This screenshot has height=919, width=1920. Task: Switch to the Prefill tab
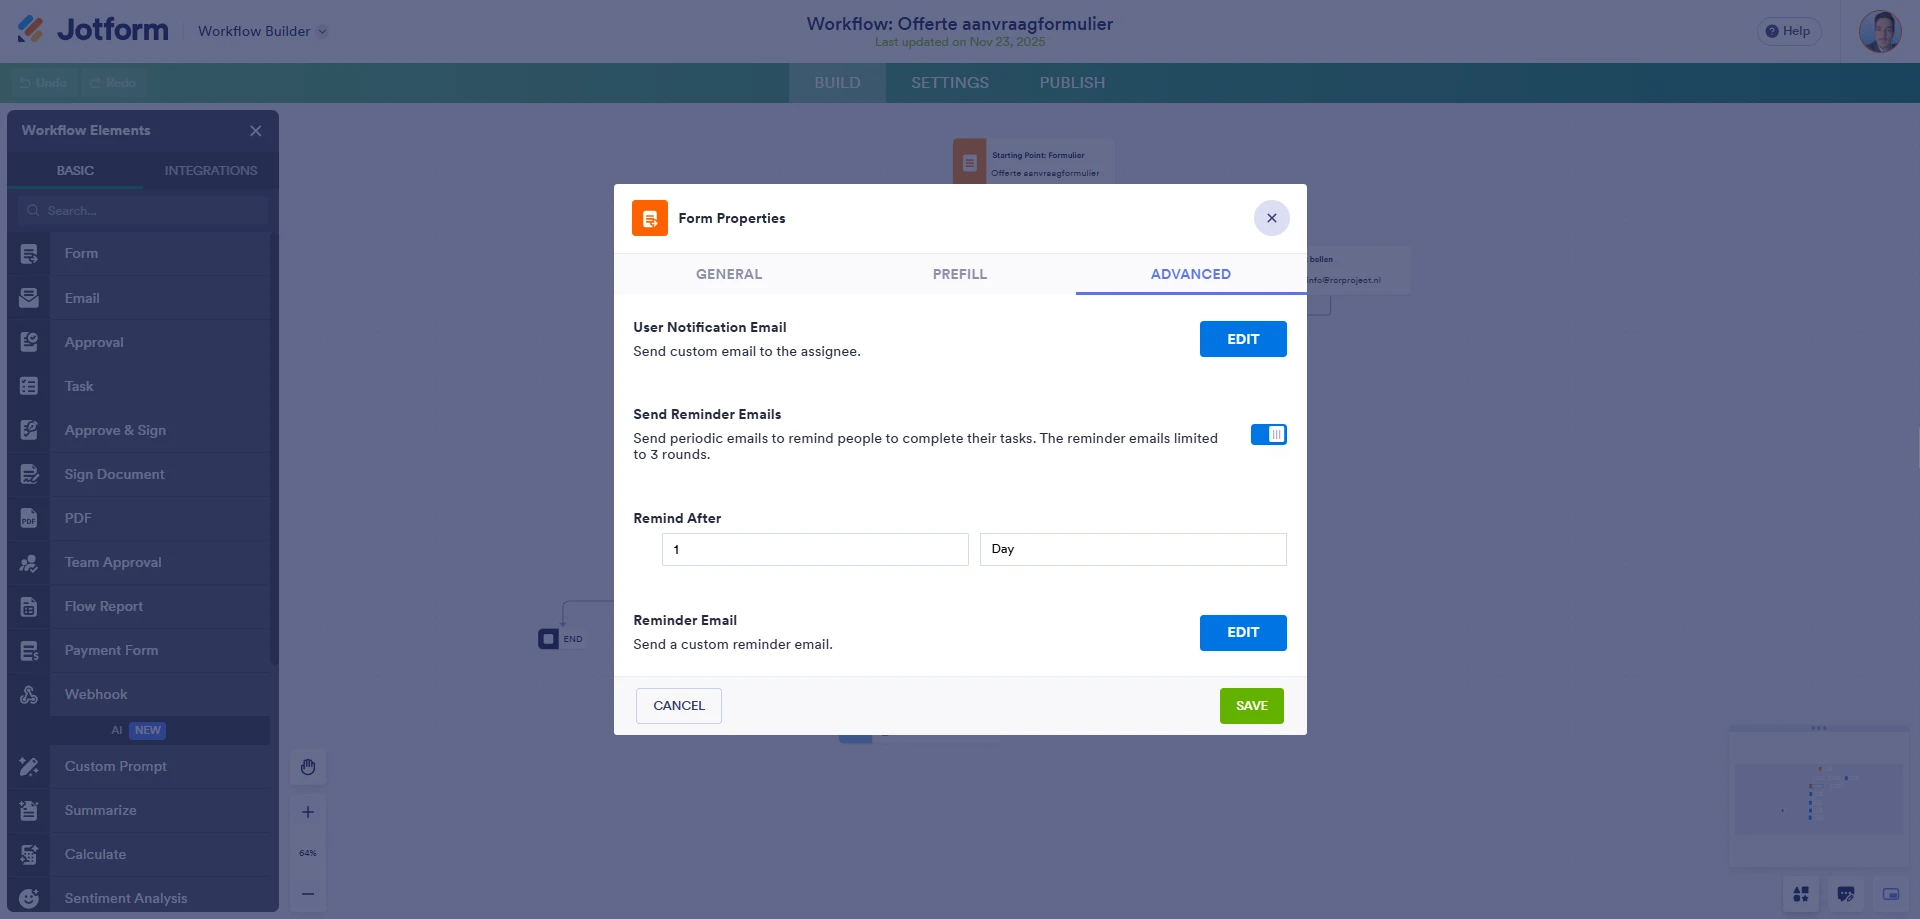(959, 274)
